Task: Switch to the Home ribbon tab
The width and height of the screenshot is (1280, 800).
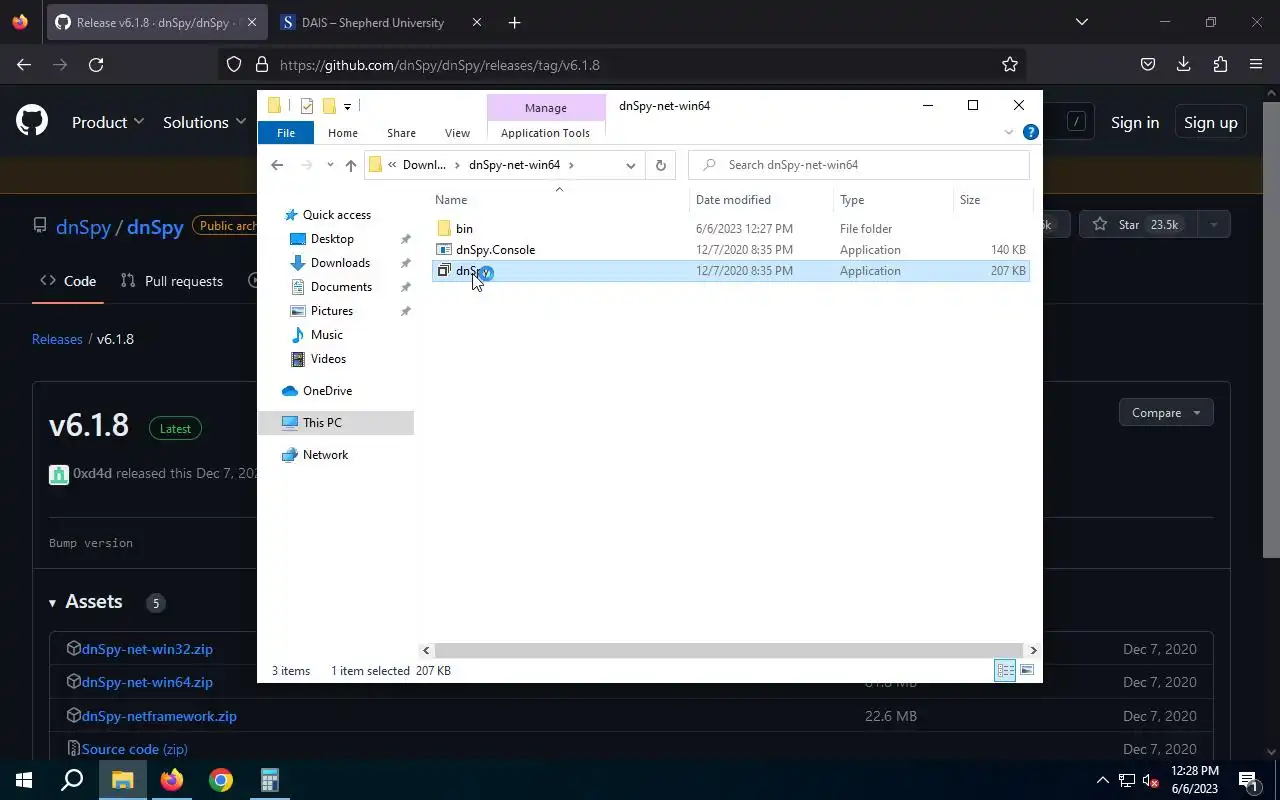Action: (343, 133)
